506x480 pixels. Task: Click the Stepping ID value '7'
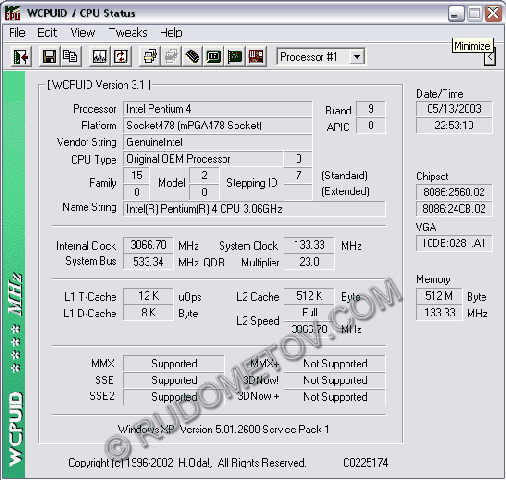(298, 175)
